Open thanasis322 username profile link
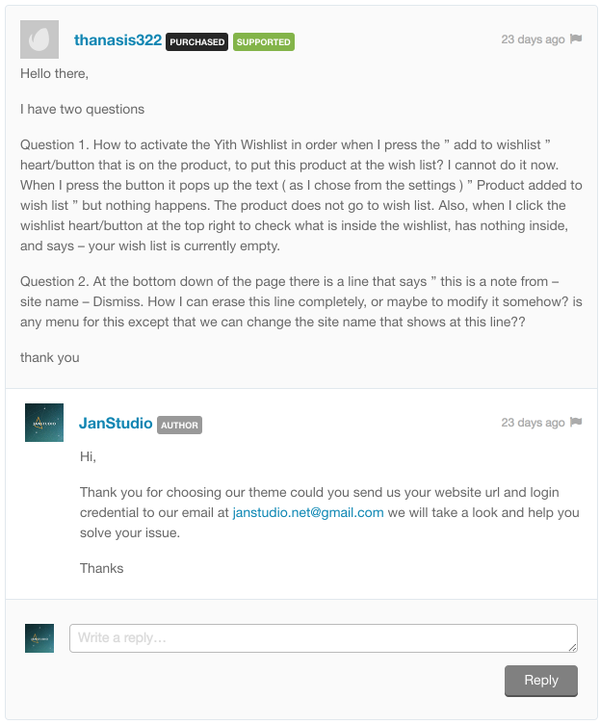Image resolution: width=600 pixels, height=724 pixels. [118, 40]
